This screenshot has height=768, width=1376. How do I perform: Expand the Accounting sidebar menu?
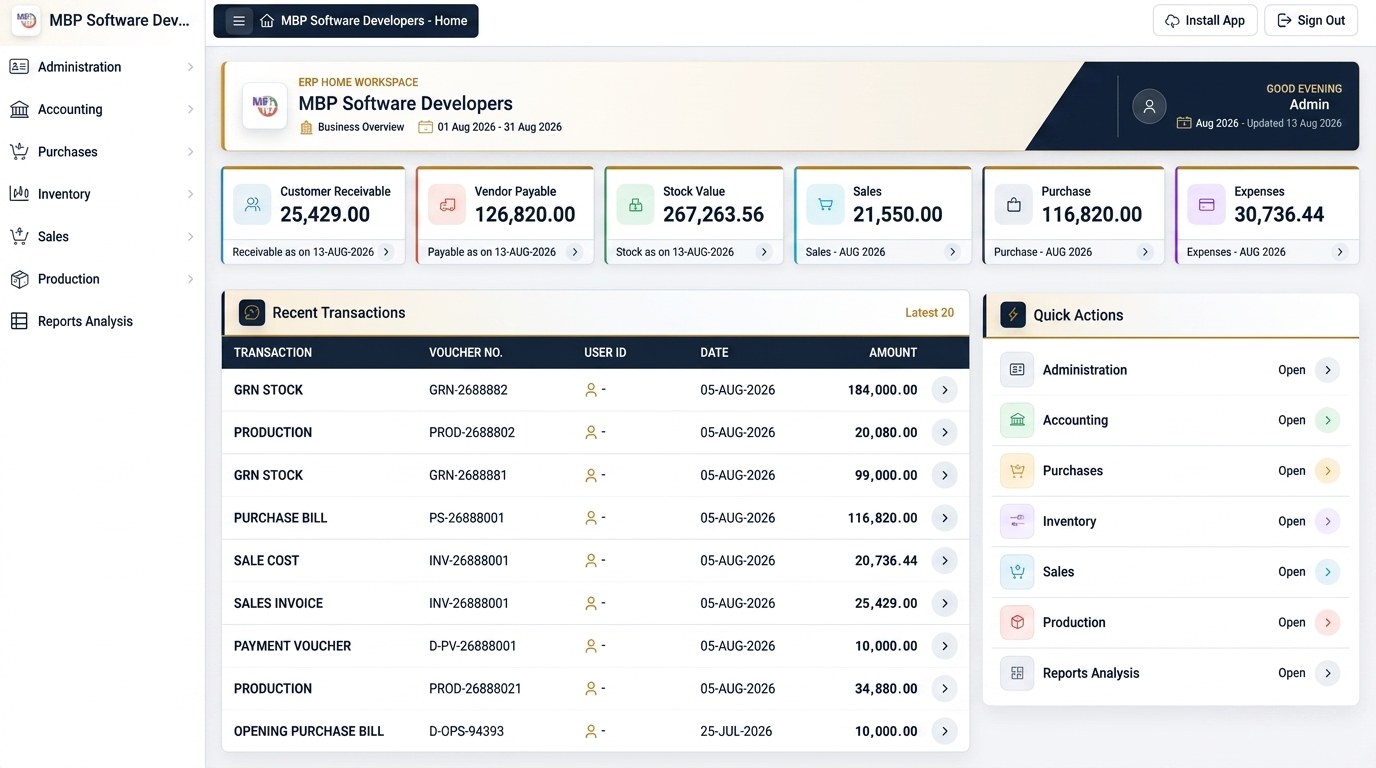pyautogui.click(x=102, y=109)
